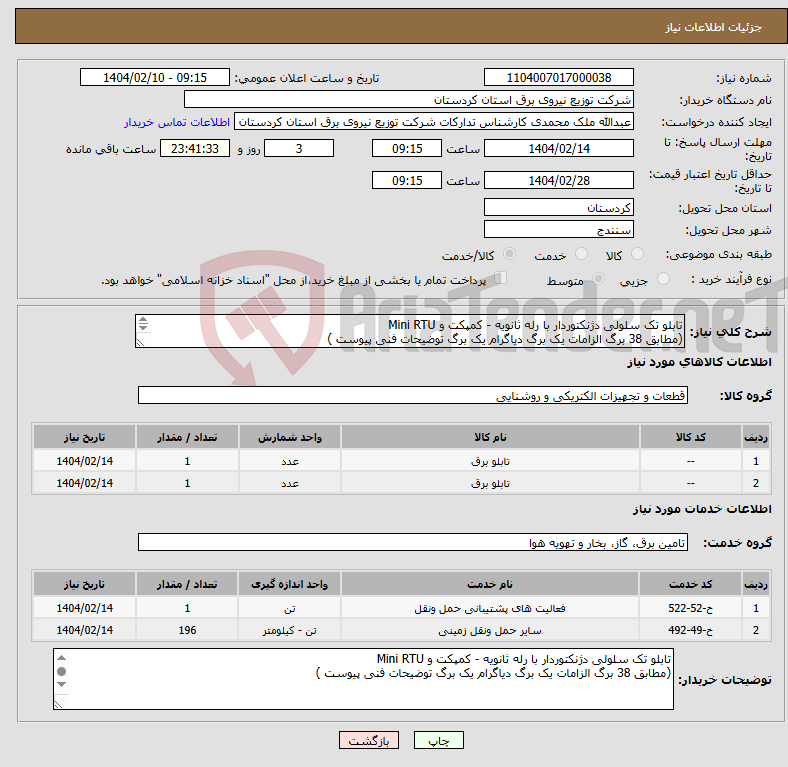788x767 pixels.
Task: Click the quantity 196 cell
Action: pyautogui.click(x=187, y=630)
